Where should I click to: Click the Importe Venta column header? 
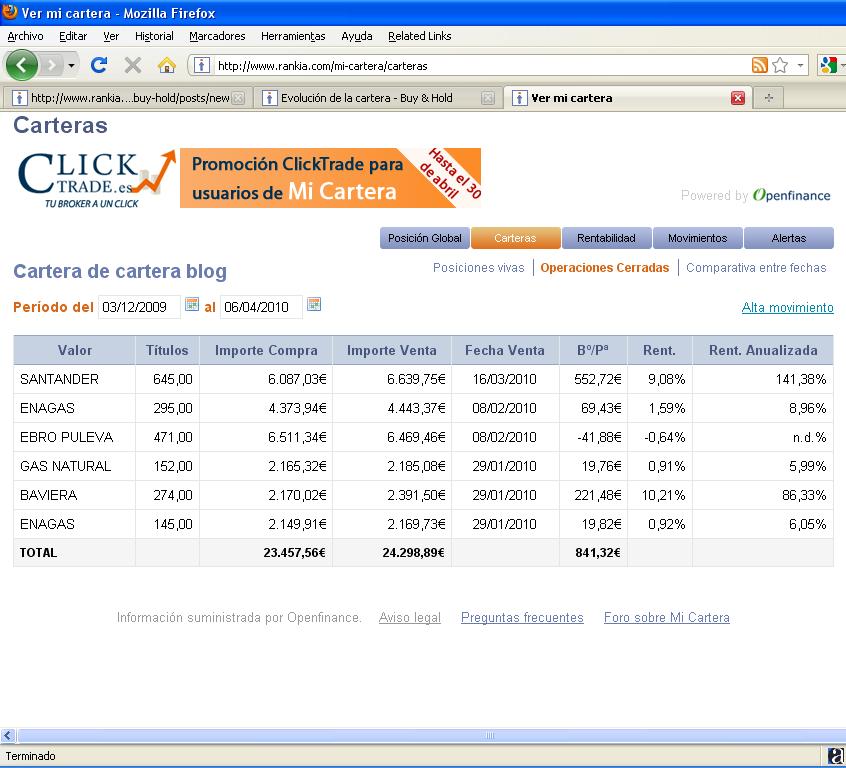(x=392, y=350)
